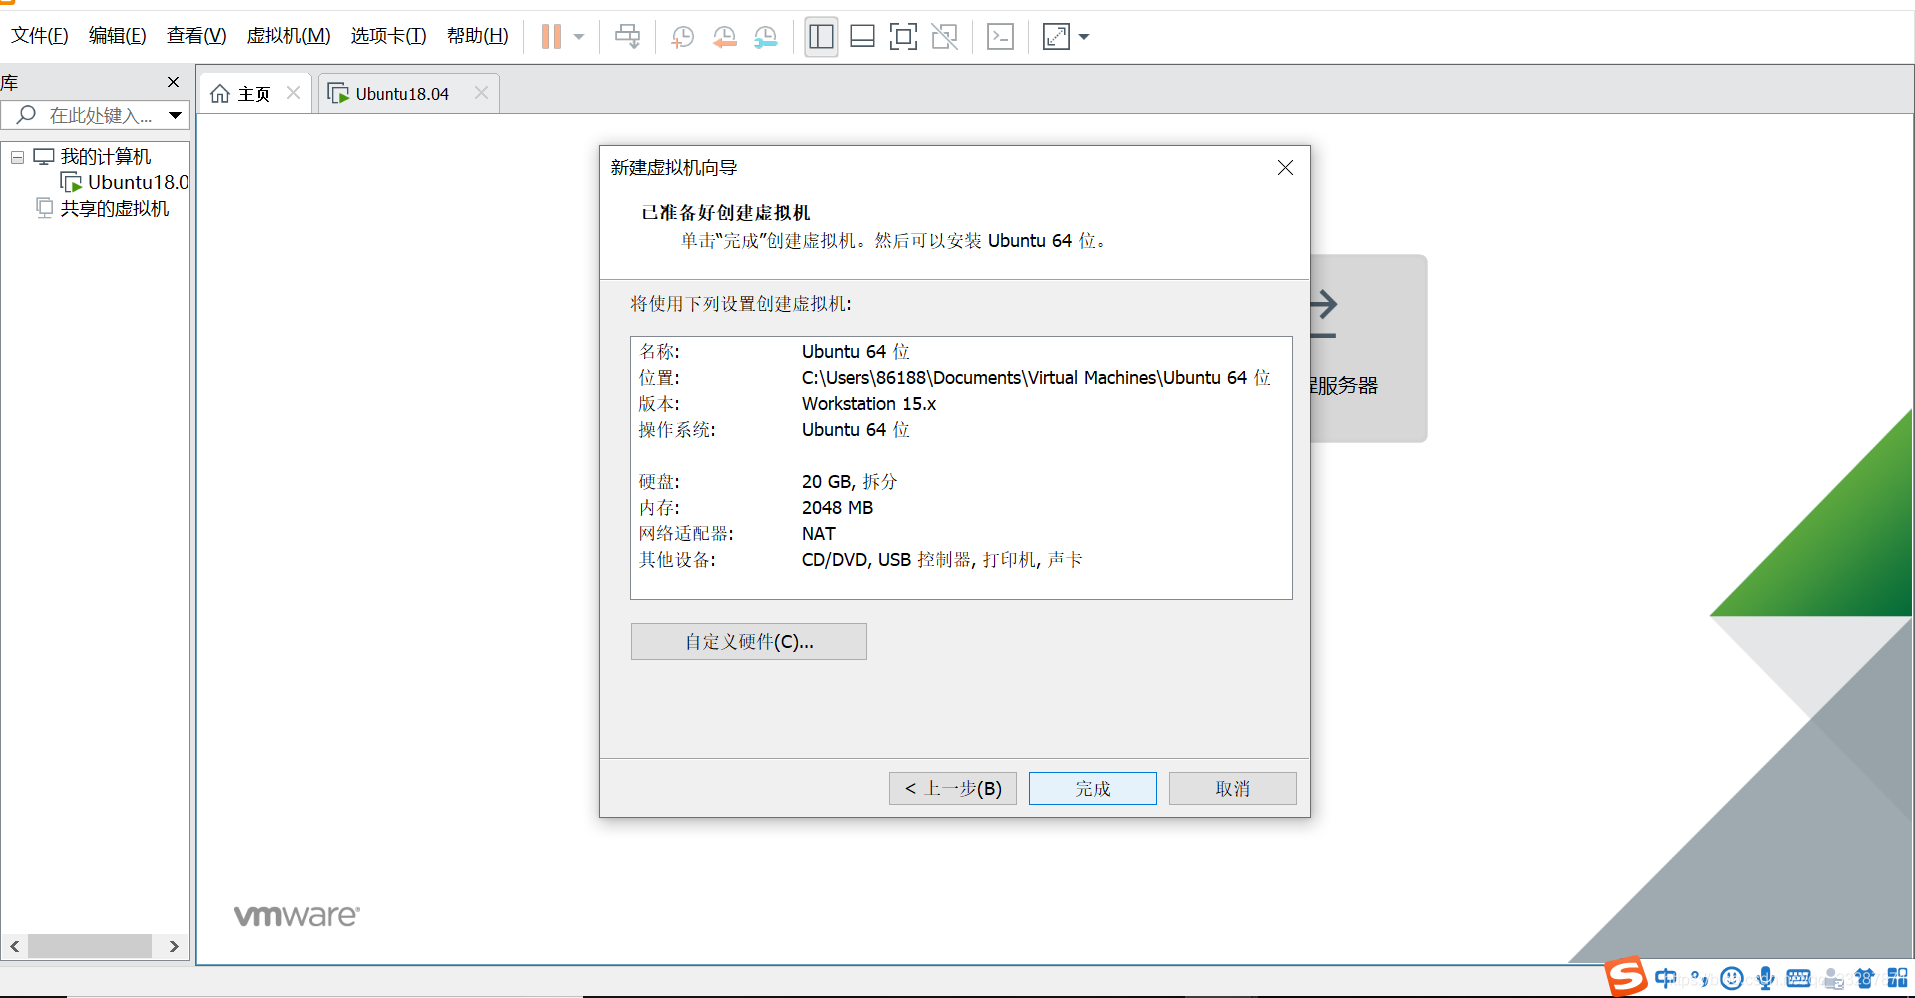Image resolution: width=1915 pixels, height=998 pixels.
Task: Click the VM location path text
Action: coord(1036,378)
